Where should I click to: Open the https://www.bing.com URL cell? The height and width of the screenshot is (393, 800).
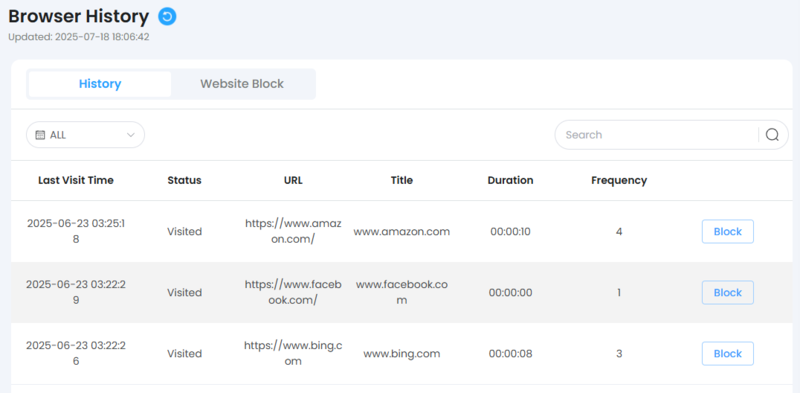(x=293, y=353)
